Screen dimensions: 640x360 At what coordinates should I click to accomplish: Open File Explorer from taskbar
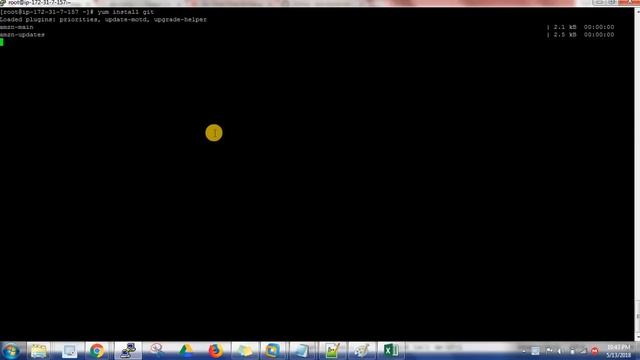click(39, 351)
